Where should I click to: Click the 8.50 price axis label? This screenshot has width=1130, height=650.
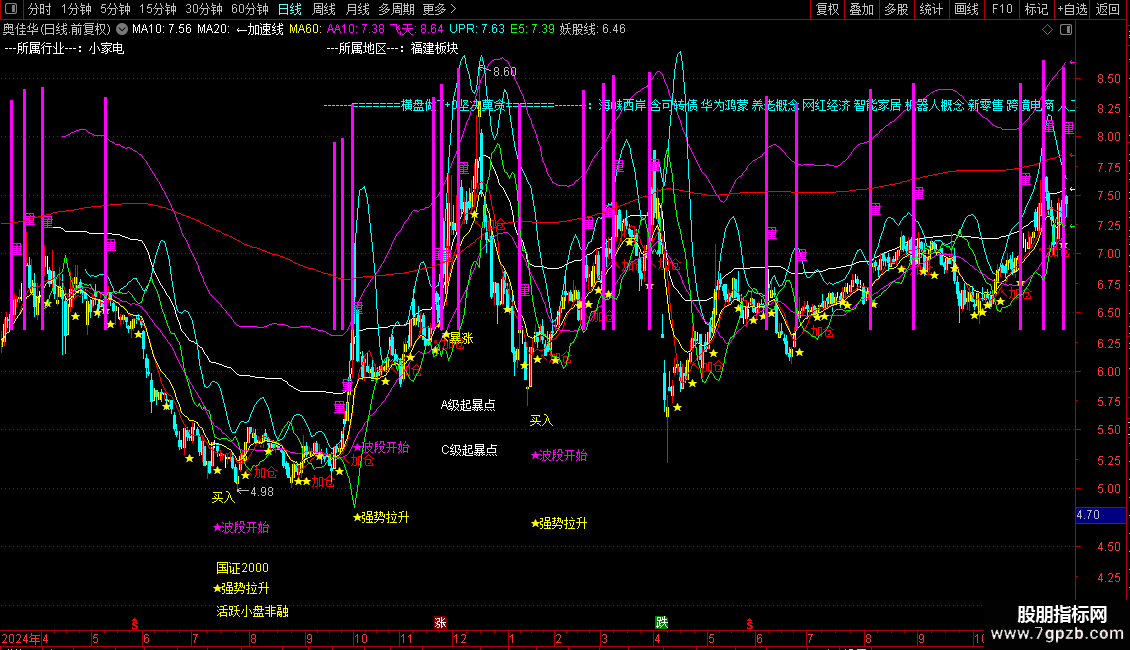pos(1108,78)
